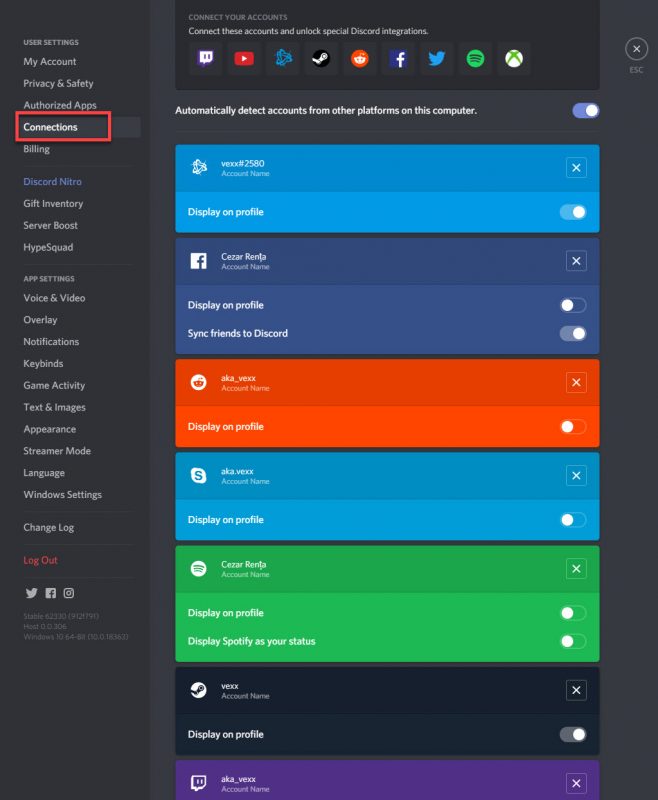Connect a Facebook account icon
Viewport: 658px width, 800px height.
click(x=398, y=59)
